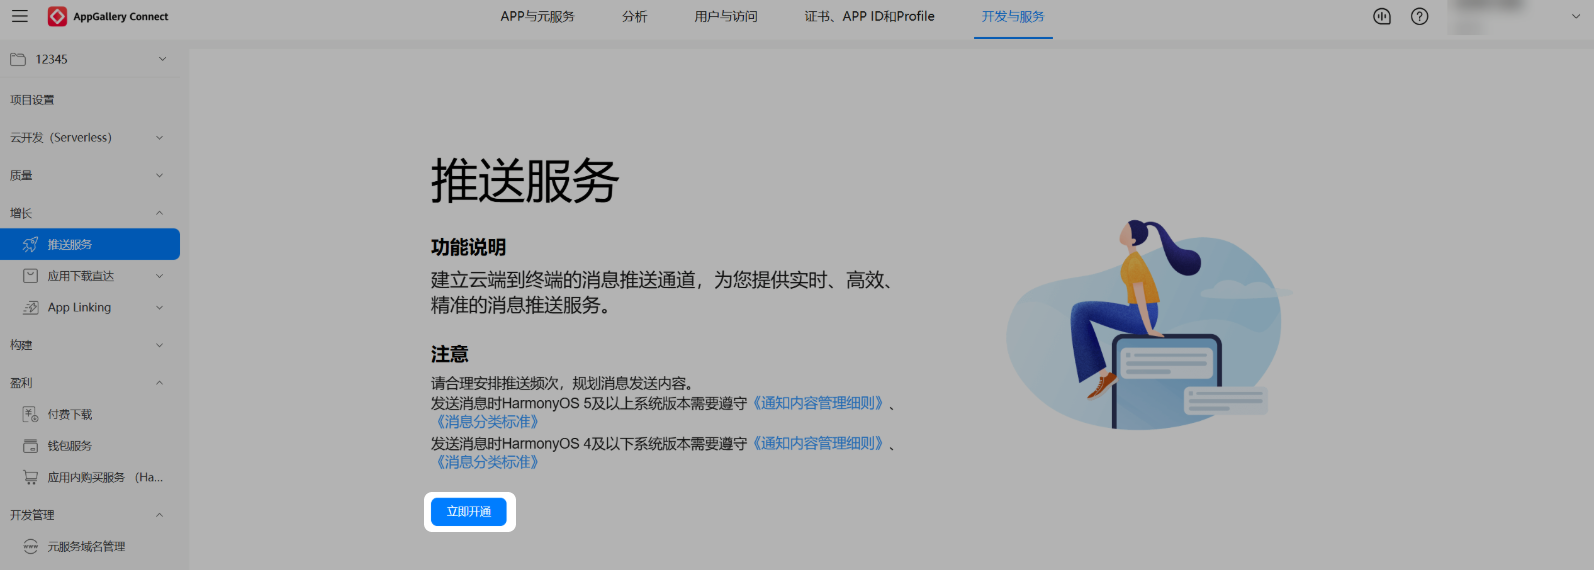Screen dimensions: 1594x570
Task: Expand 应用下载直达 submenu chevron
Action: click(x=159, y=276)
